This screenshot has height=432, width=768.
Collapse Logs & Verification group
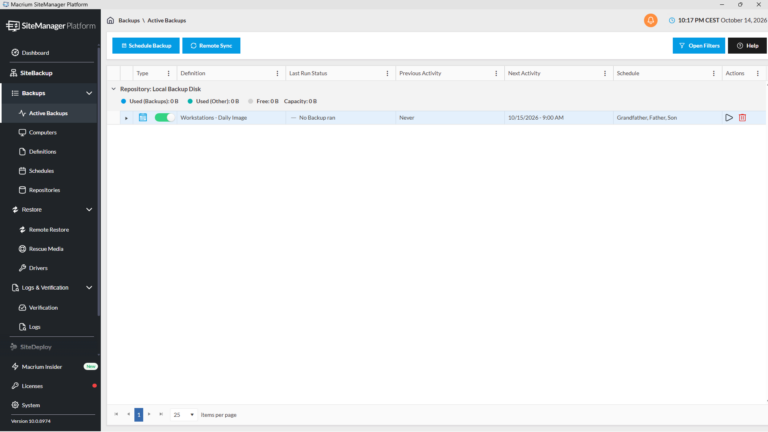pos(89,288)
